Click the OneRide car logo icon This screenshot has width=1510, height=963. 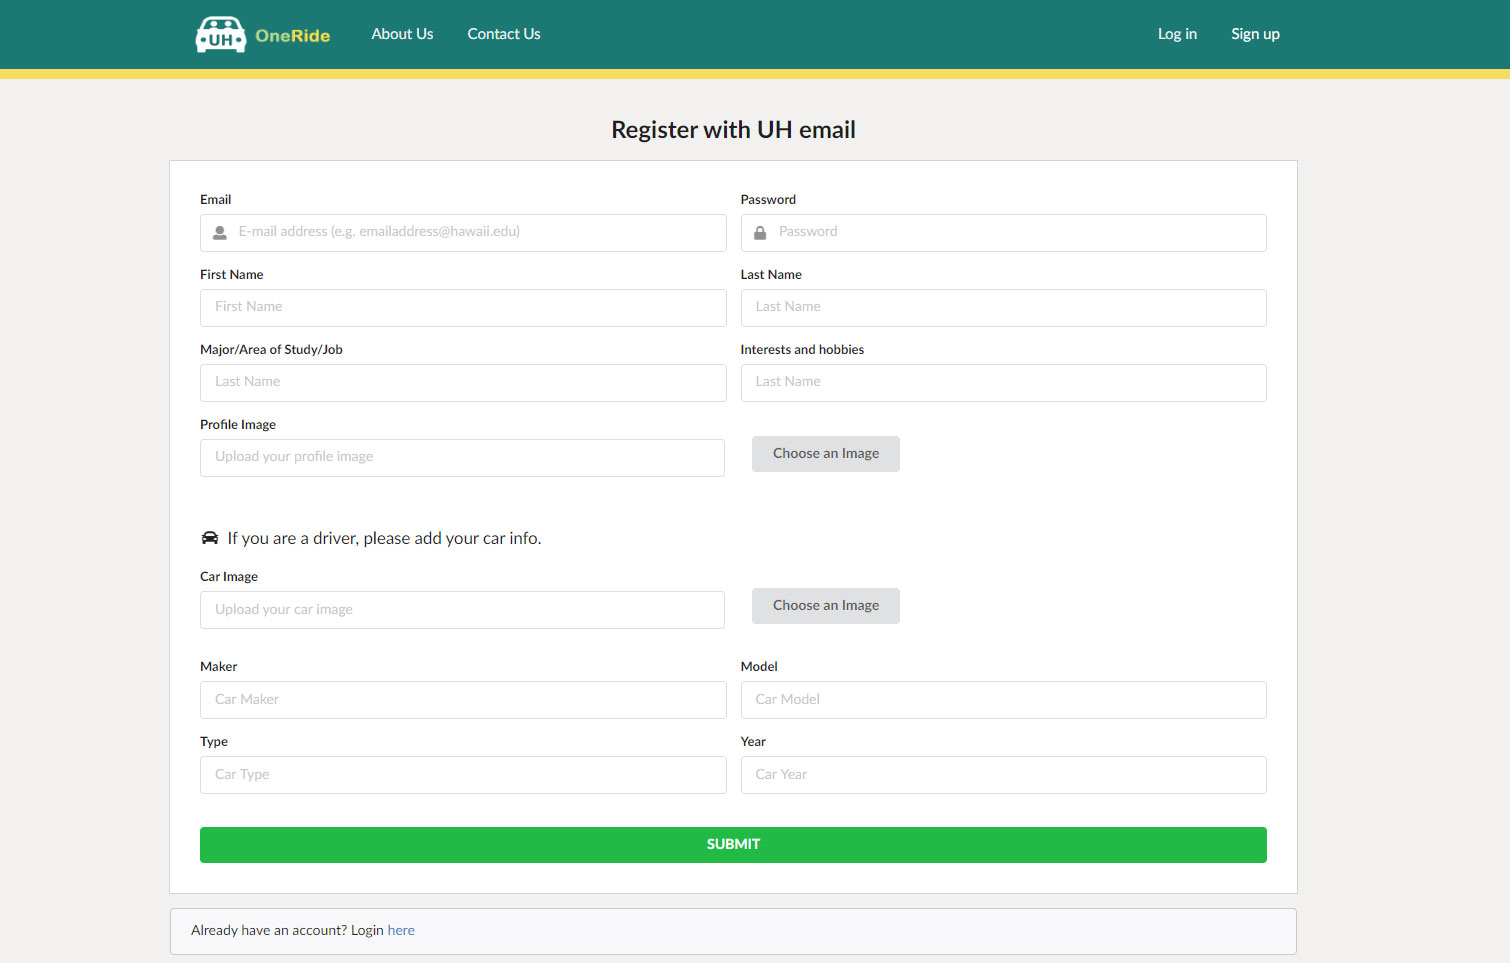[220, 34]
